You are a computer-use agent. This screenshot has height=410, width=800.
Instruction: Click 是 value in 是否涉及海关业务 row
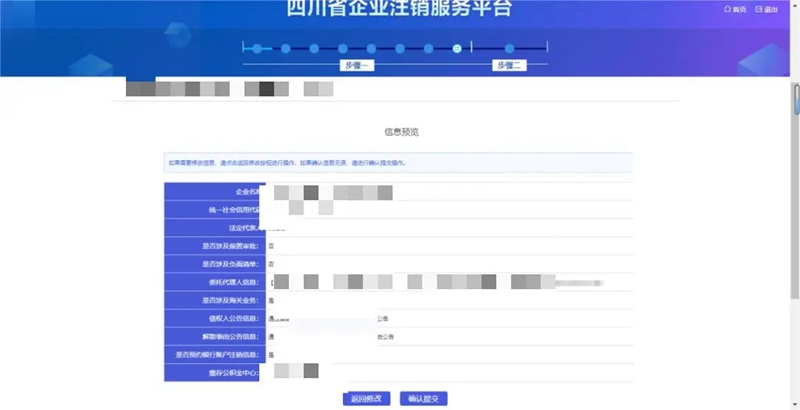[271, 300]
